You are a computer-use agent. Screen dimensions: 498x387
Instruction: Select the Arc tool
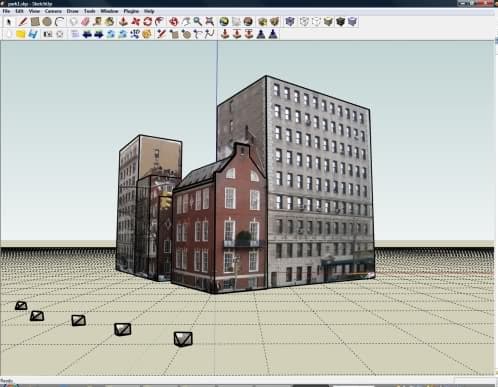click(x=60, y=22)
